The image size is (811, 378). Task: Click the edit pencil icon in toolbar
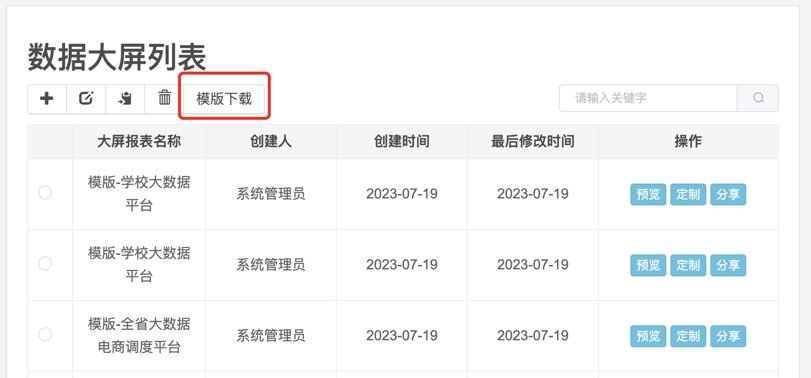pyautogui.click(x=86, y=98)
